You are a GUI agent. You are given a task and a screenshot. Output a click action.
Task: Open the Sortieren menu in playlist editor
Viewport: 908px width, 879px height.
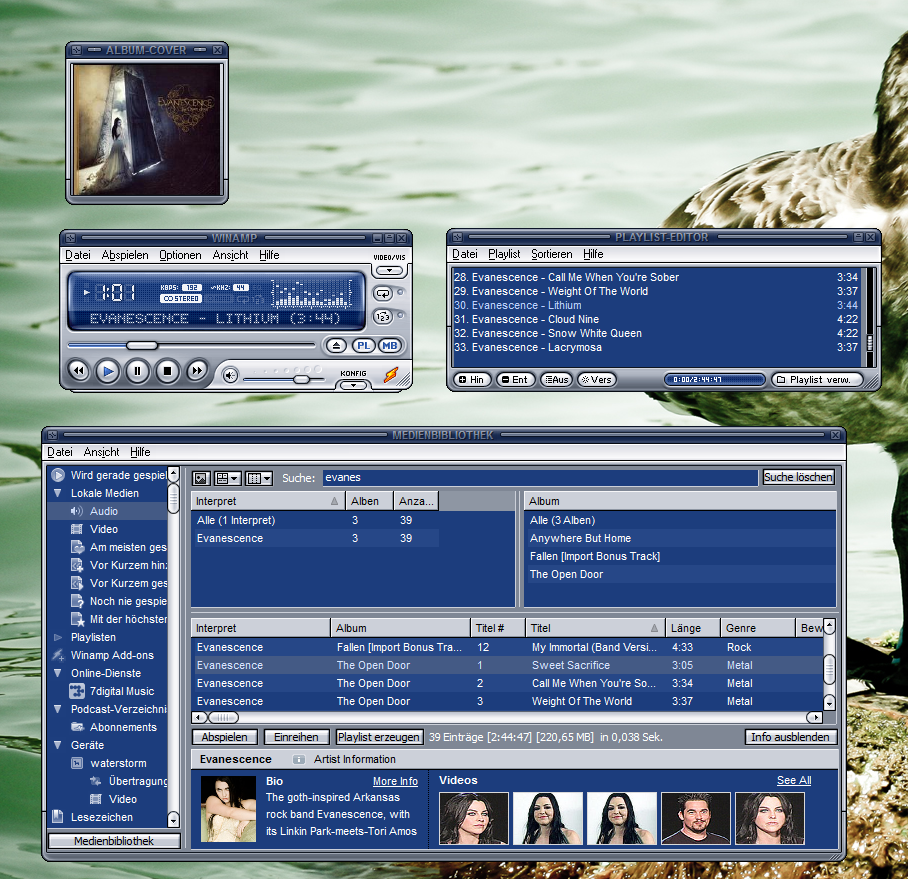click(x=551, y=254)
